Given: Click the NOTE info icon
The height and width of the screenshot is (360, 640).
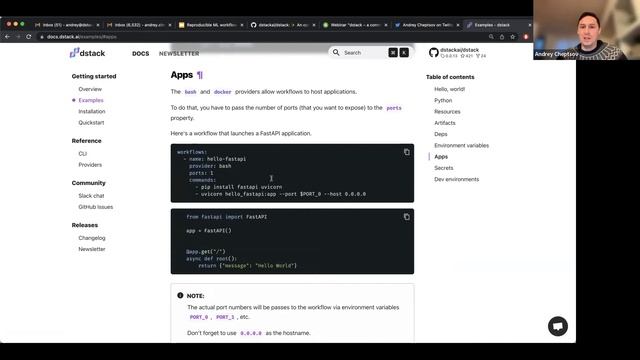Looking at the screenshot, I should tap(180, 296).
